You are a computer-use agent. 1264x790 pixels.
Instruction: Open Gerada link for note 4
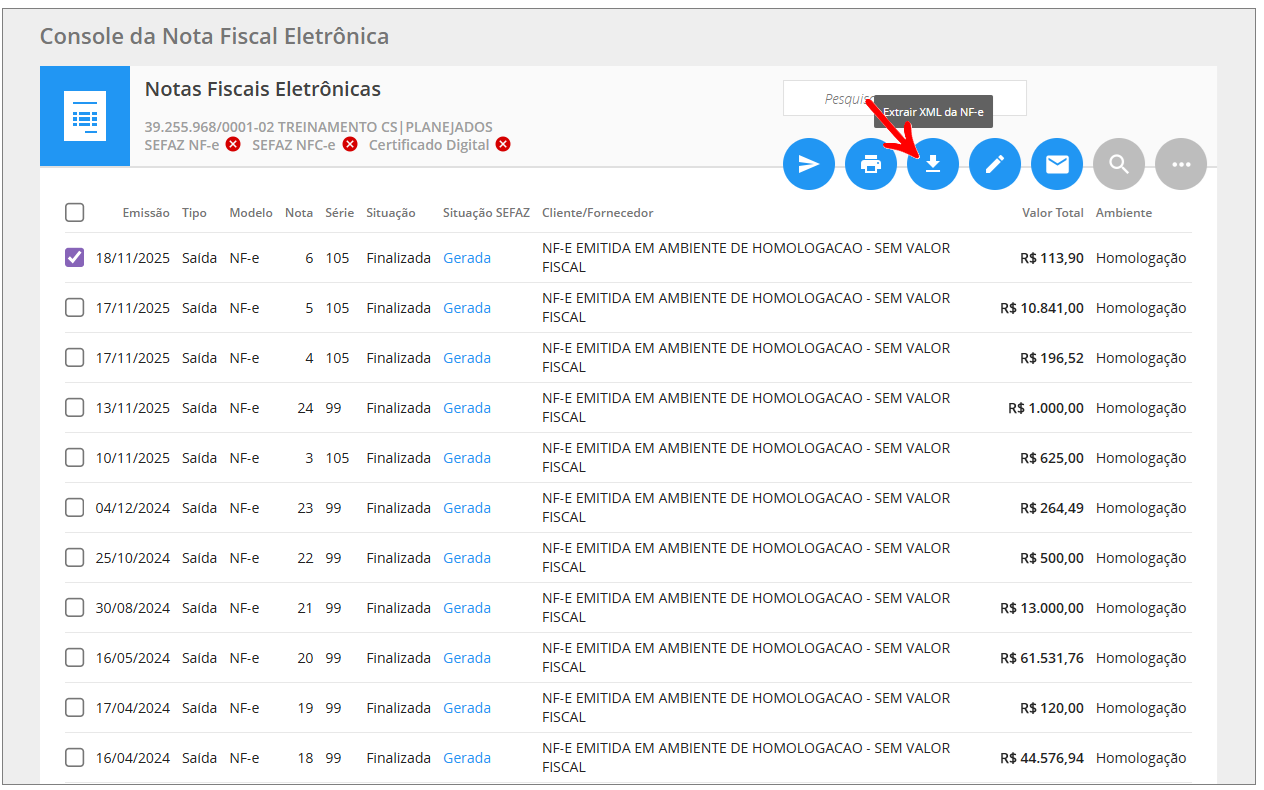467,358
